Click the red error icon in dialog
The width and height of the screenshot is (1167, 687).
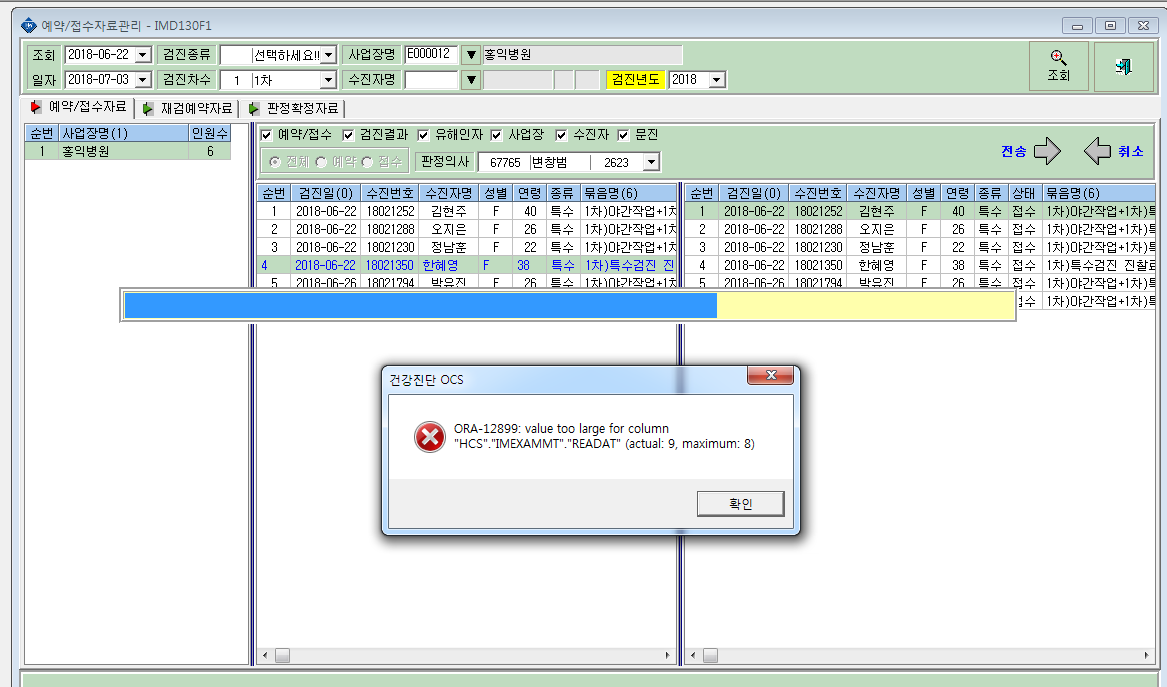point(429,437)
